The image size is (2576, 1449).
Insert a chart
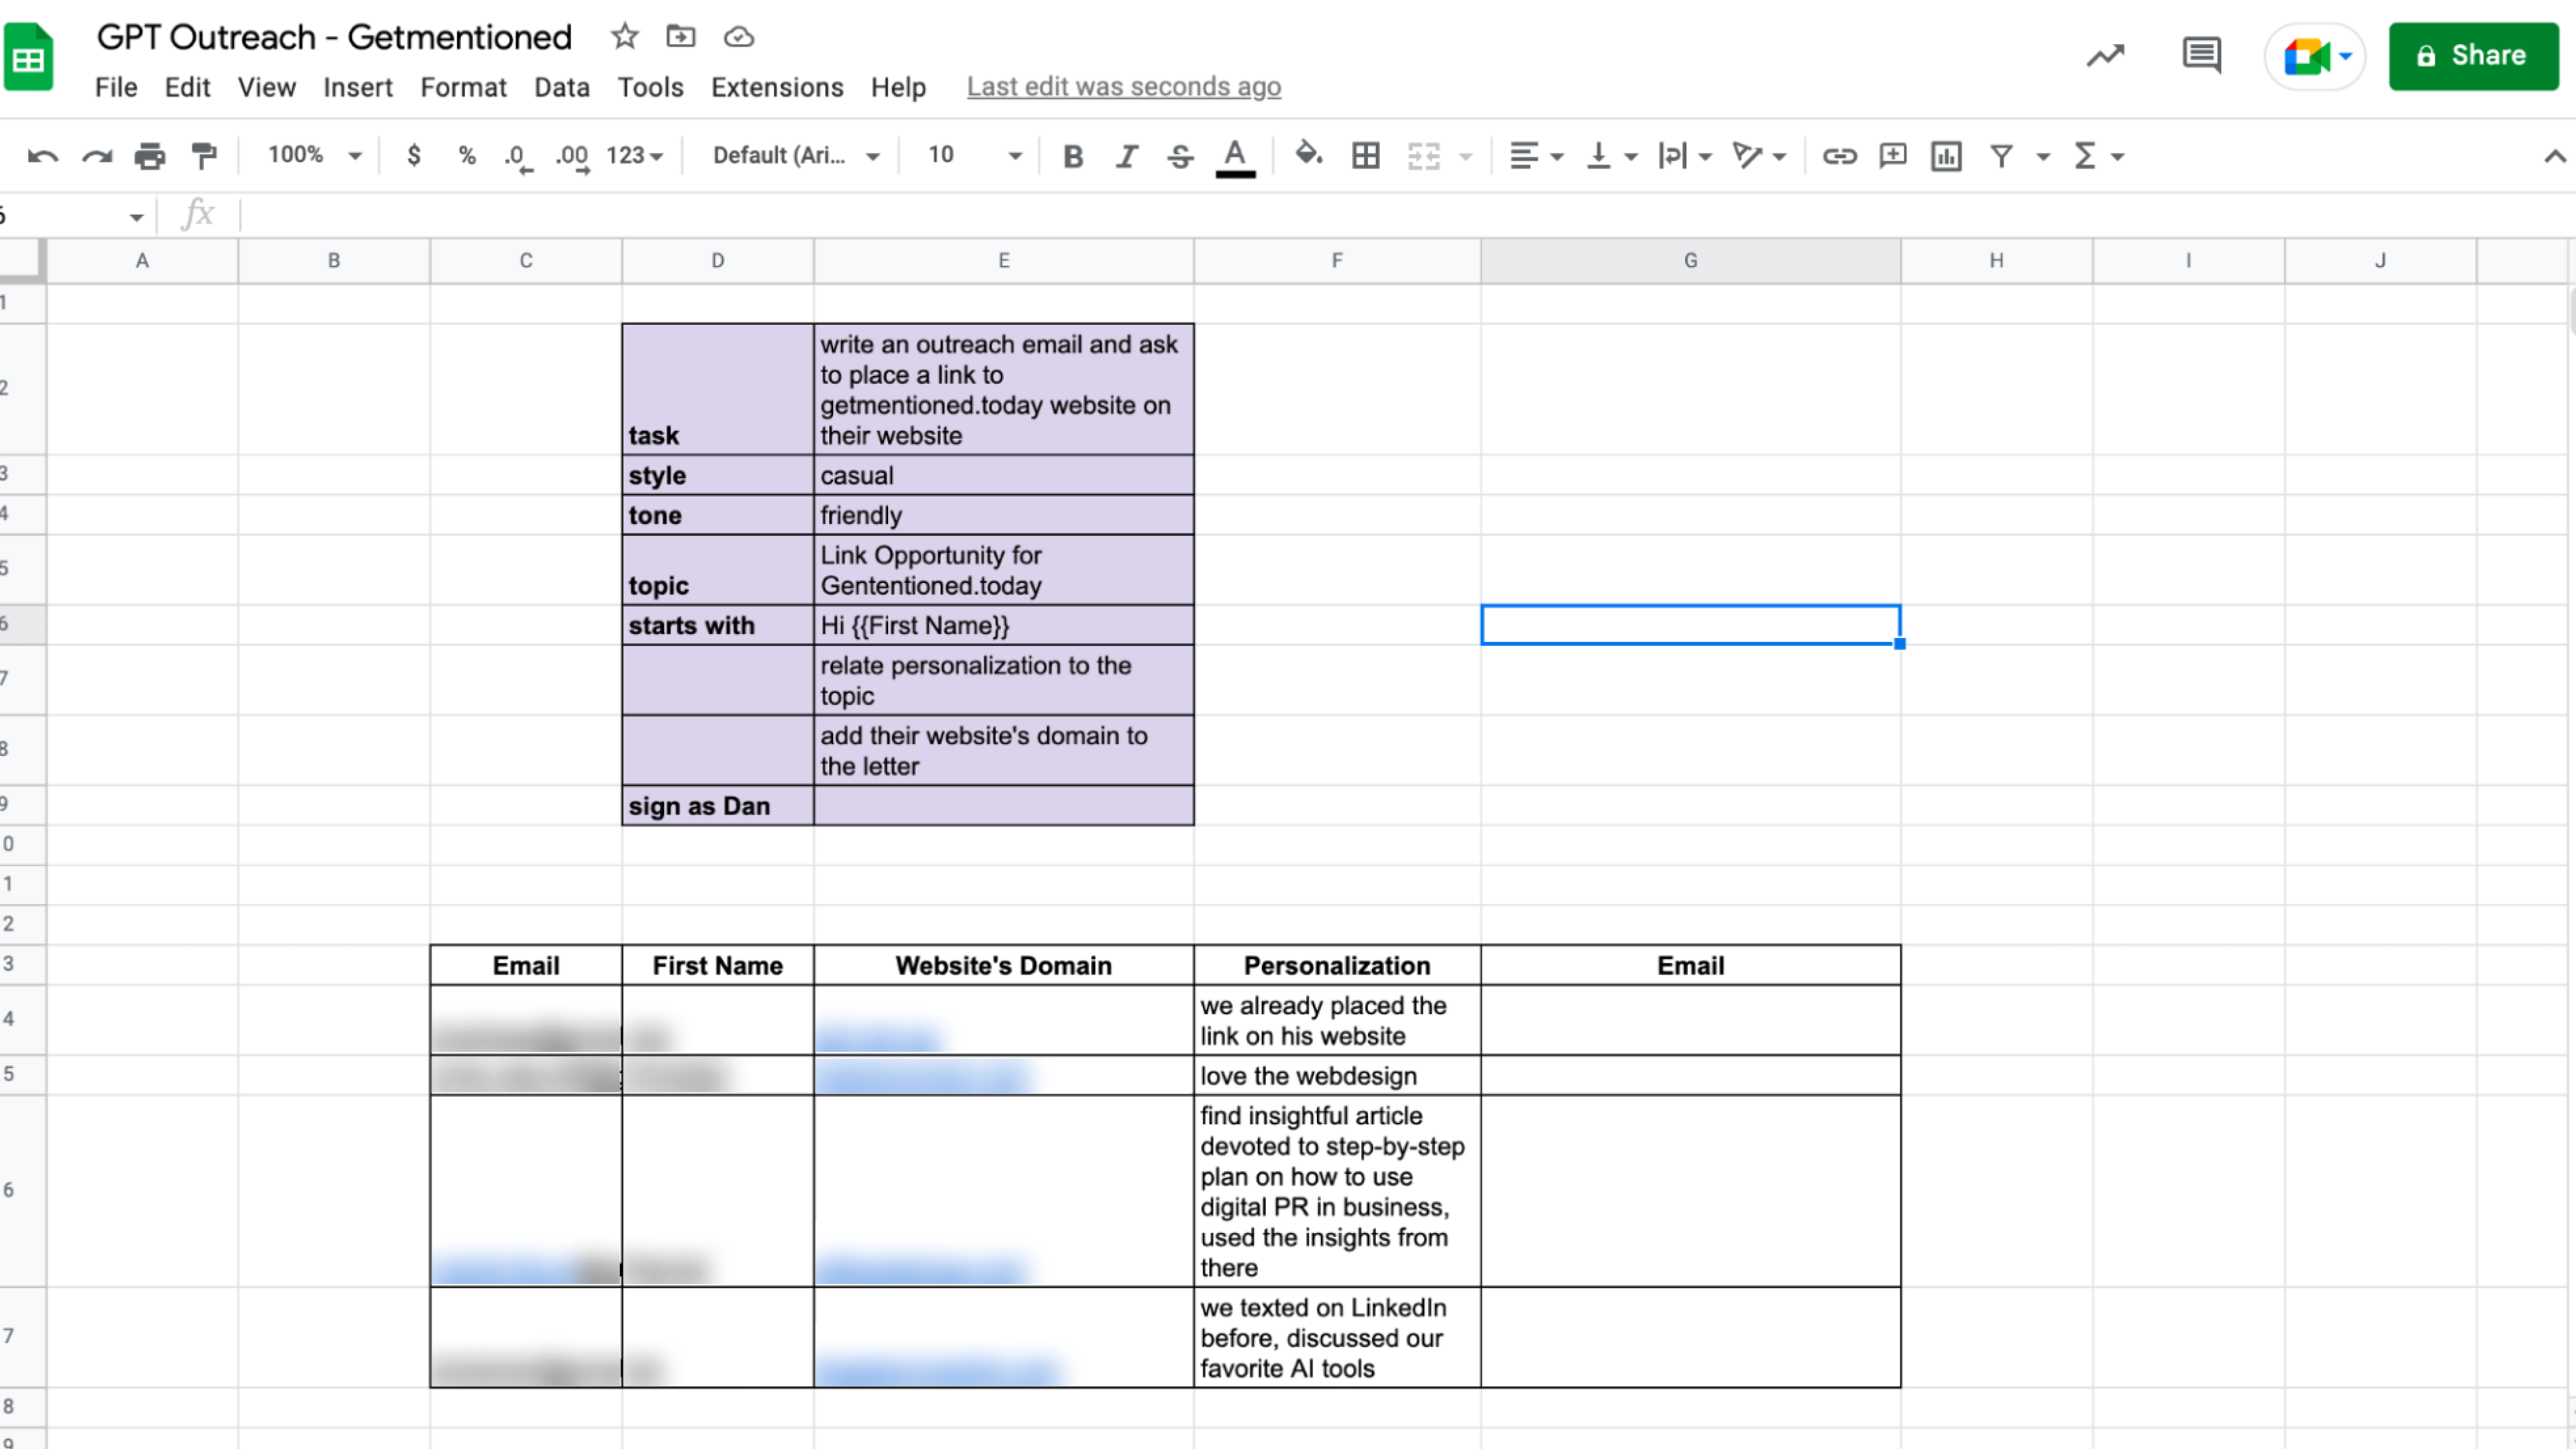tap(1945, 155)
